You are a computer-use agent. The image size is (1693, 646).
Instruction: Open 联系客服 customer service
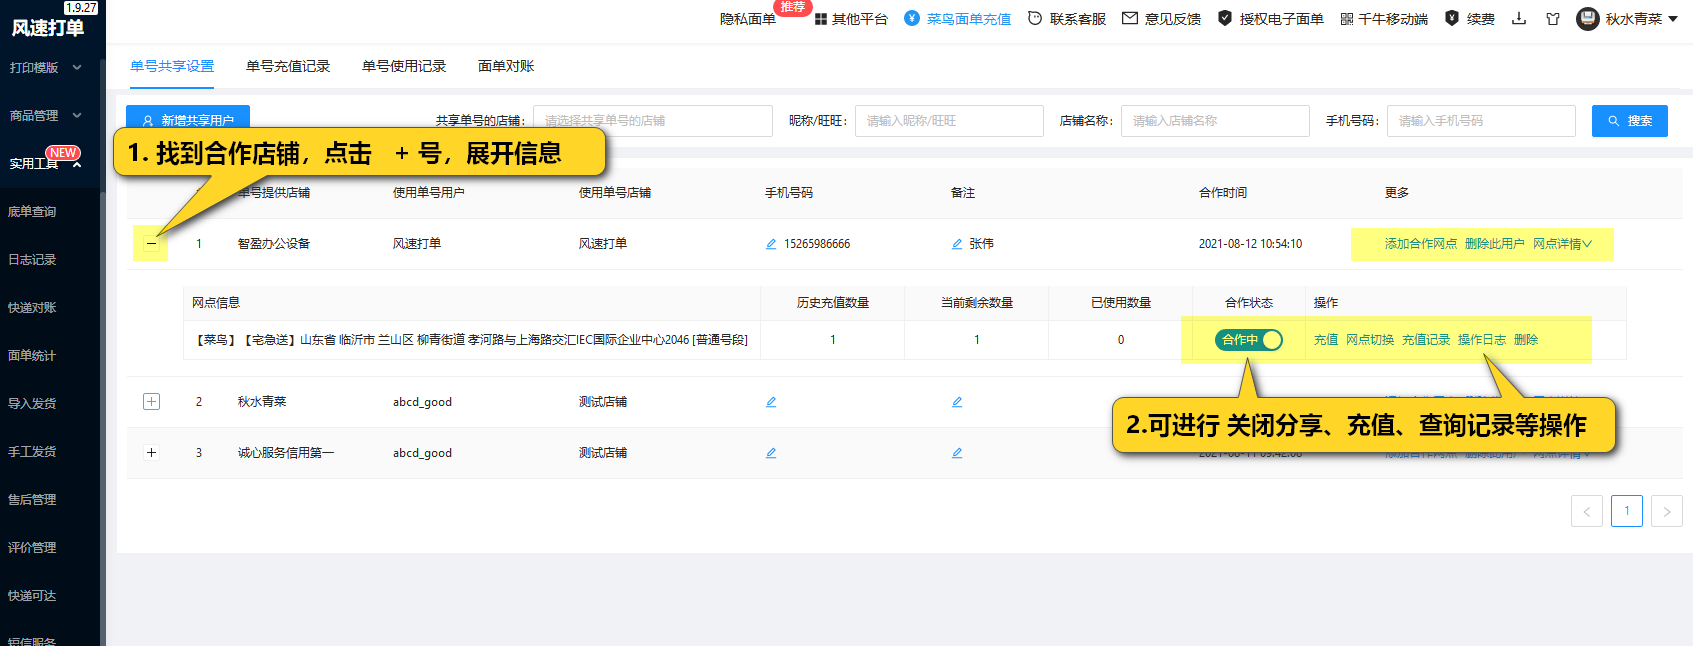coord(1067,19)
